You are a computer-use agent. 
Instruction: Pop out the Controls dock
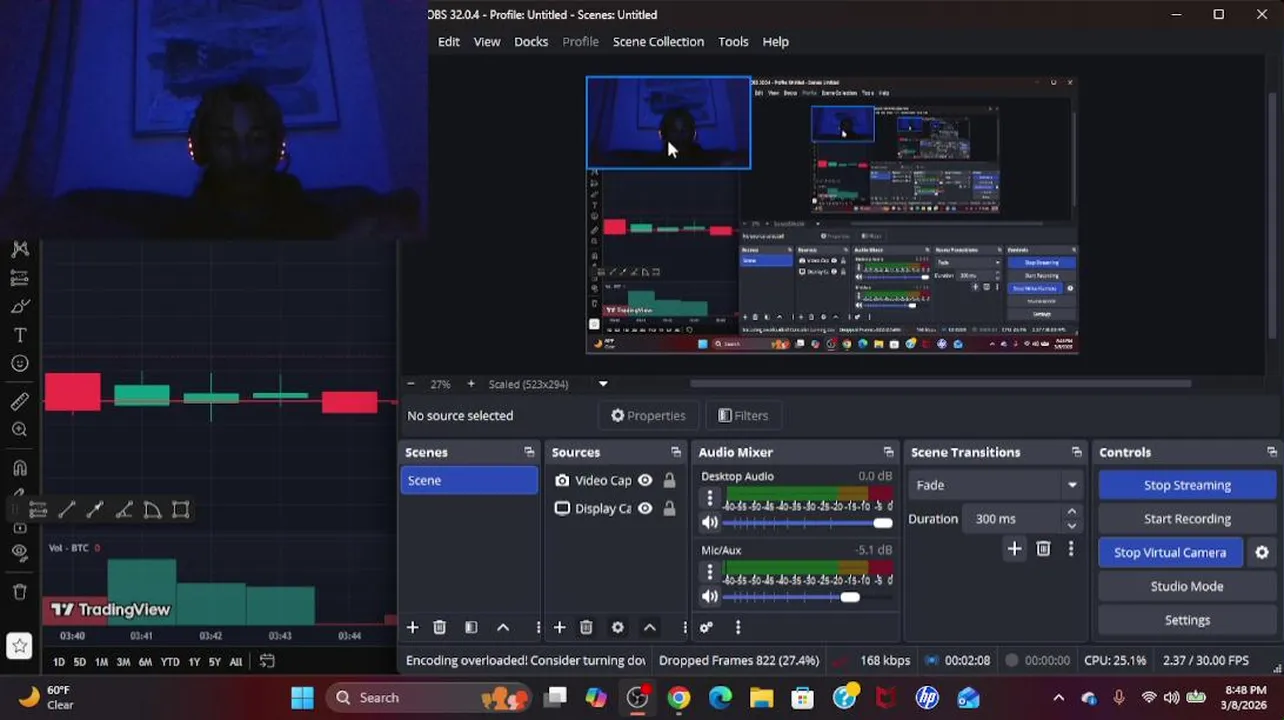(1271, 452)
